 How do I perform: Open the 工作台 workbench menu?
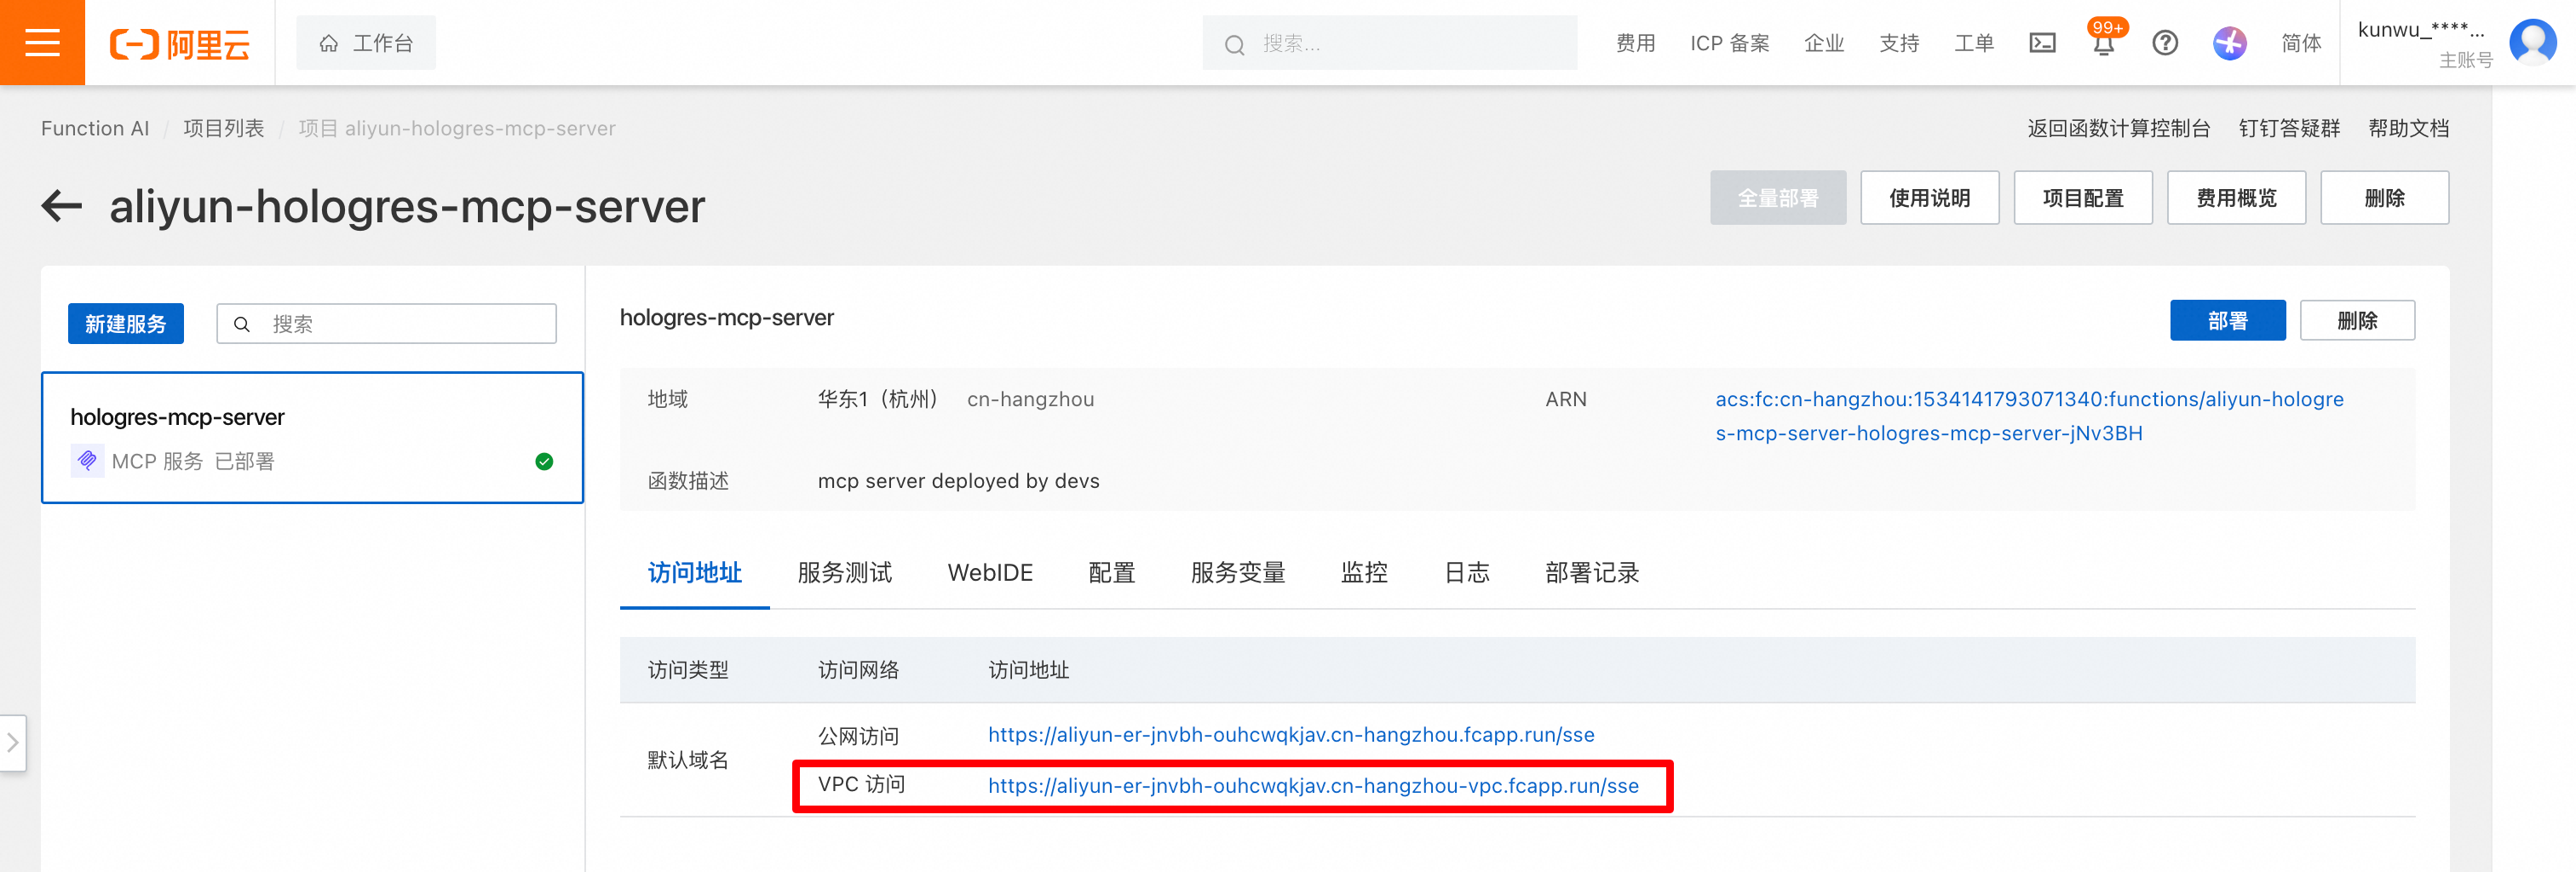click(365, 43)
